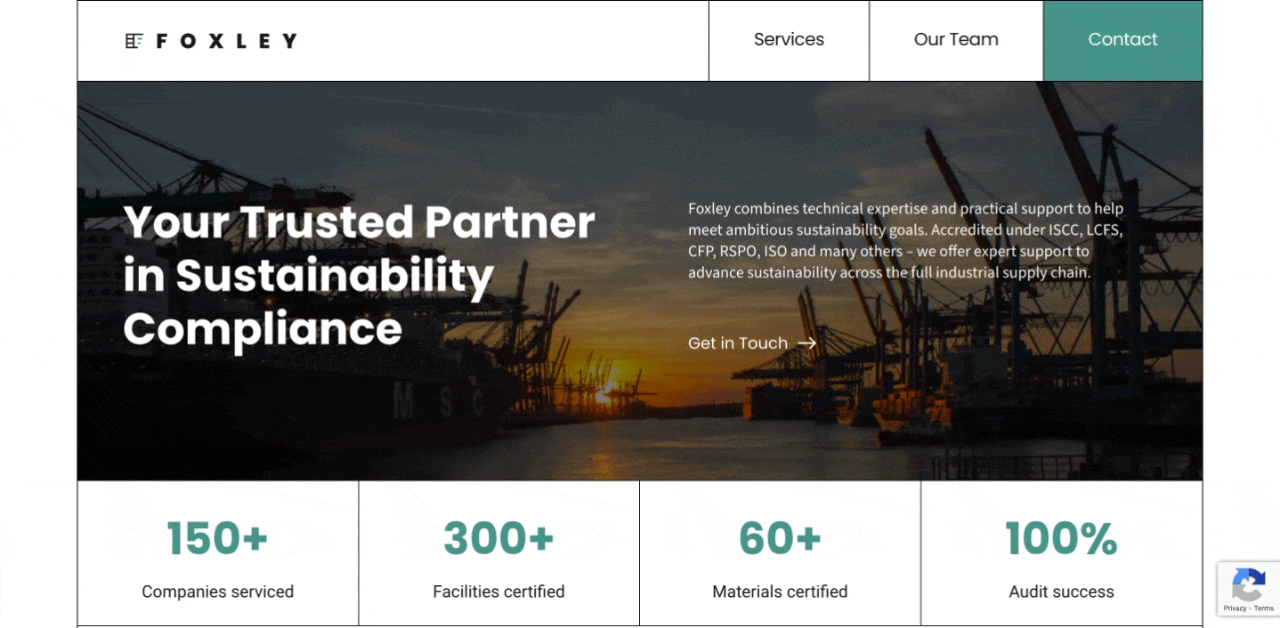Open the Services menu item
This screenshot has height=628, width=1280.
[x=789, y=40]
